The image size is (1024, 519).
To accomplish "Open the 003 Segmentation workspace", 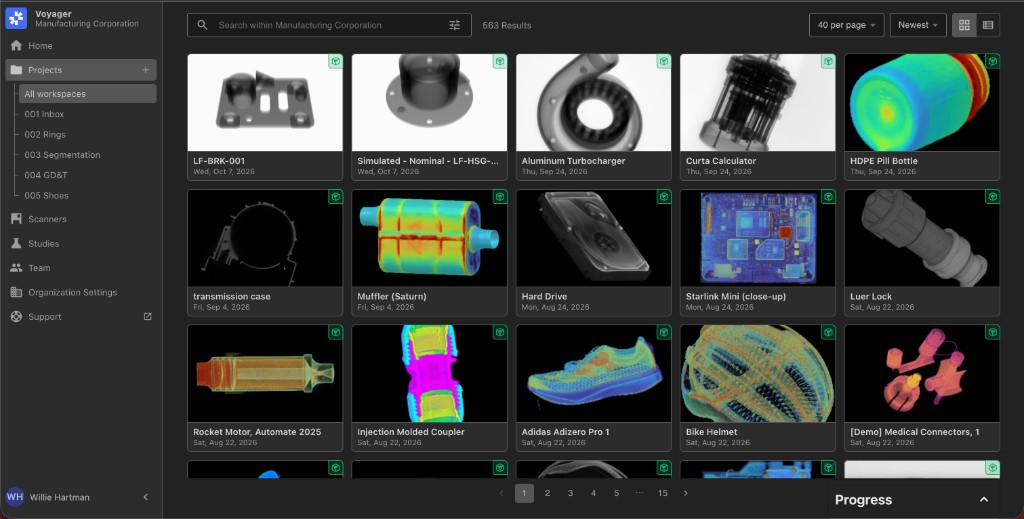I will click(x=62, y=155).
